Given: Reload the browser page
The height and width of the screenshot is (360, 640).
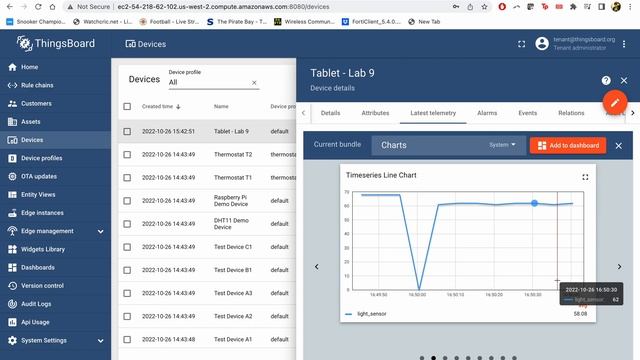Looking at the screenshot, I should [38, 7].
